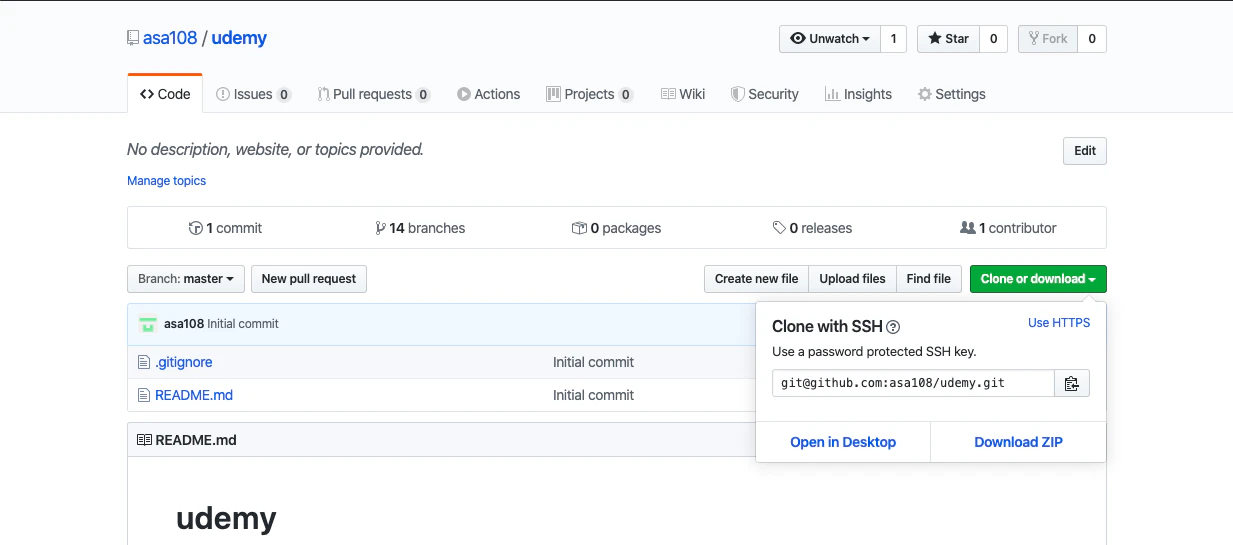Click the releases tag icon

(779, 228)
